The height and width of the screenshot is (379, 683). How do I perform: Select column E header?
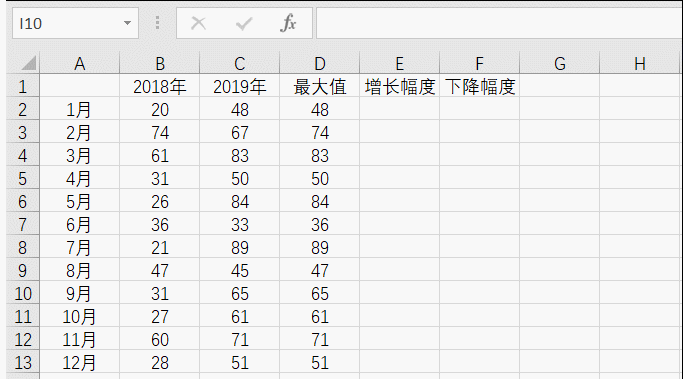click(400, 64)
